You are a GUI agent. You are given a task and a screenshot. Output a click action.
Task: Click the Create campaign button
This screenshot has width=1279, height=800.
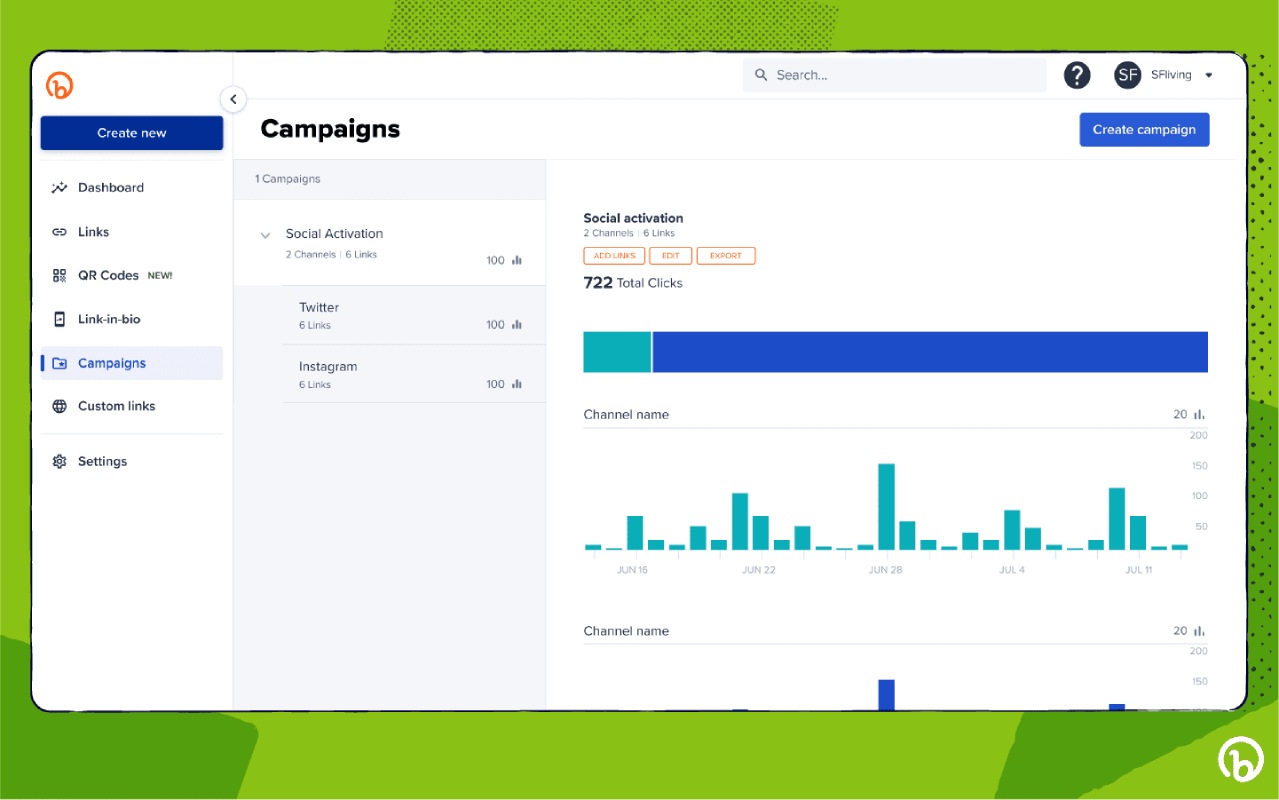point(1144,129)
